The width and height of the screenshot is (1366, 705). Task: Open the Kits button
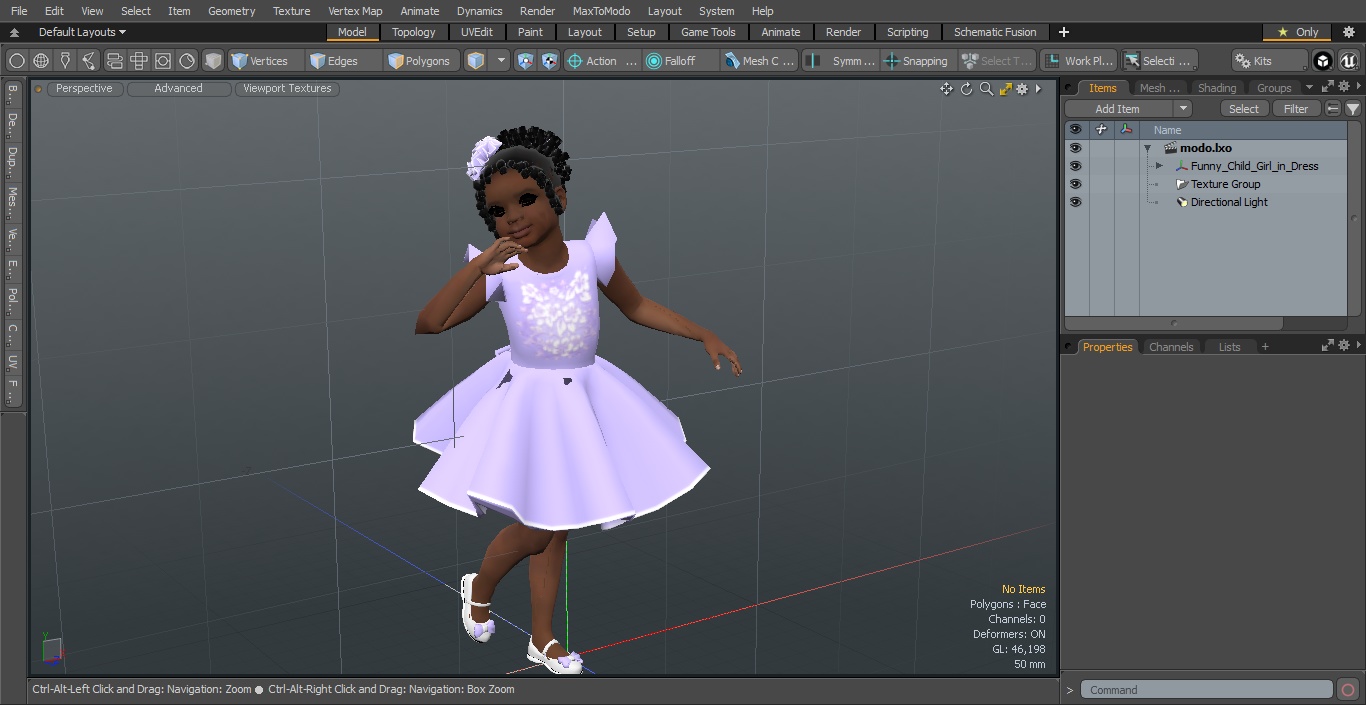pyautogui.click(x=1269, y=61)
